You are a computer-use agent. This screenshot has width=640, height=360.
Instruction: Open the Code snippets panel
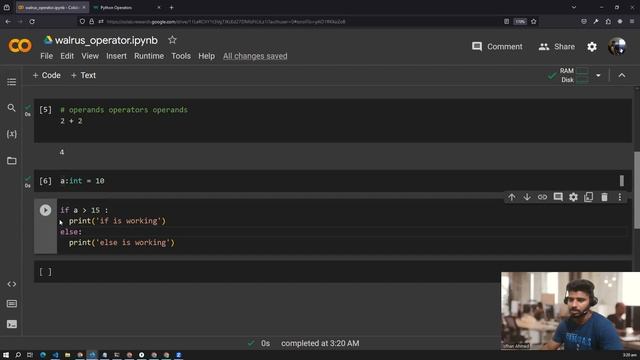coord(11,284)
